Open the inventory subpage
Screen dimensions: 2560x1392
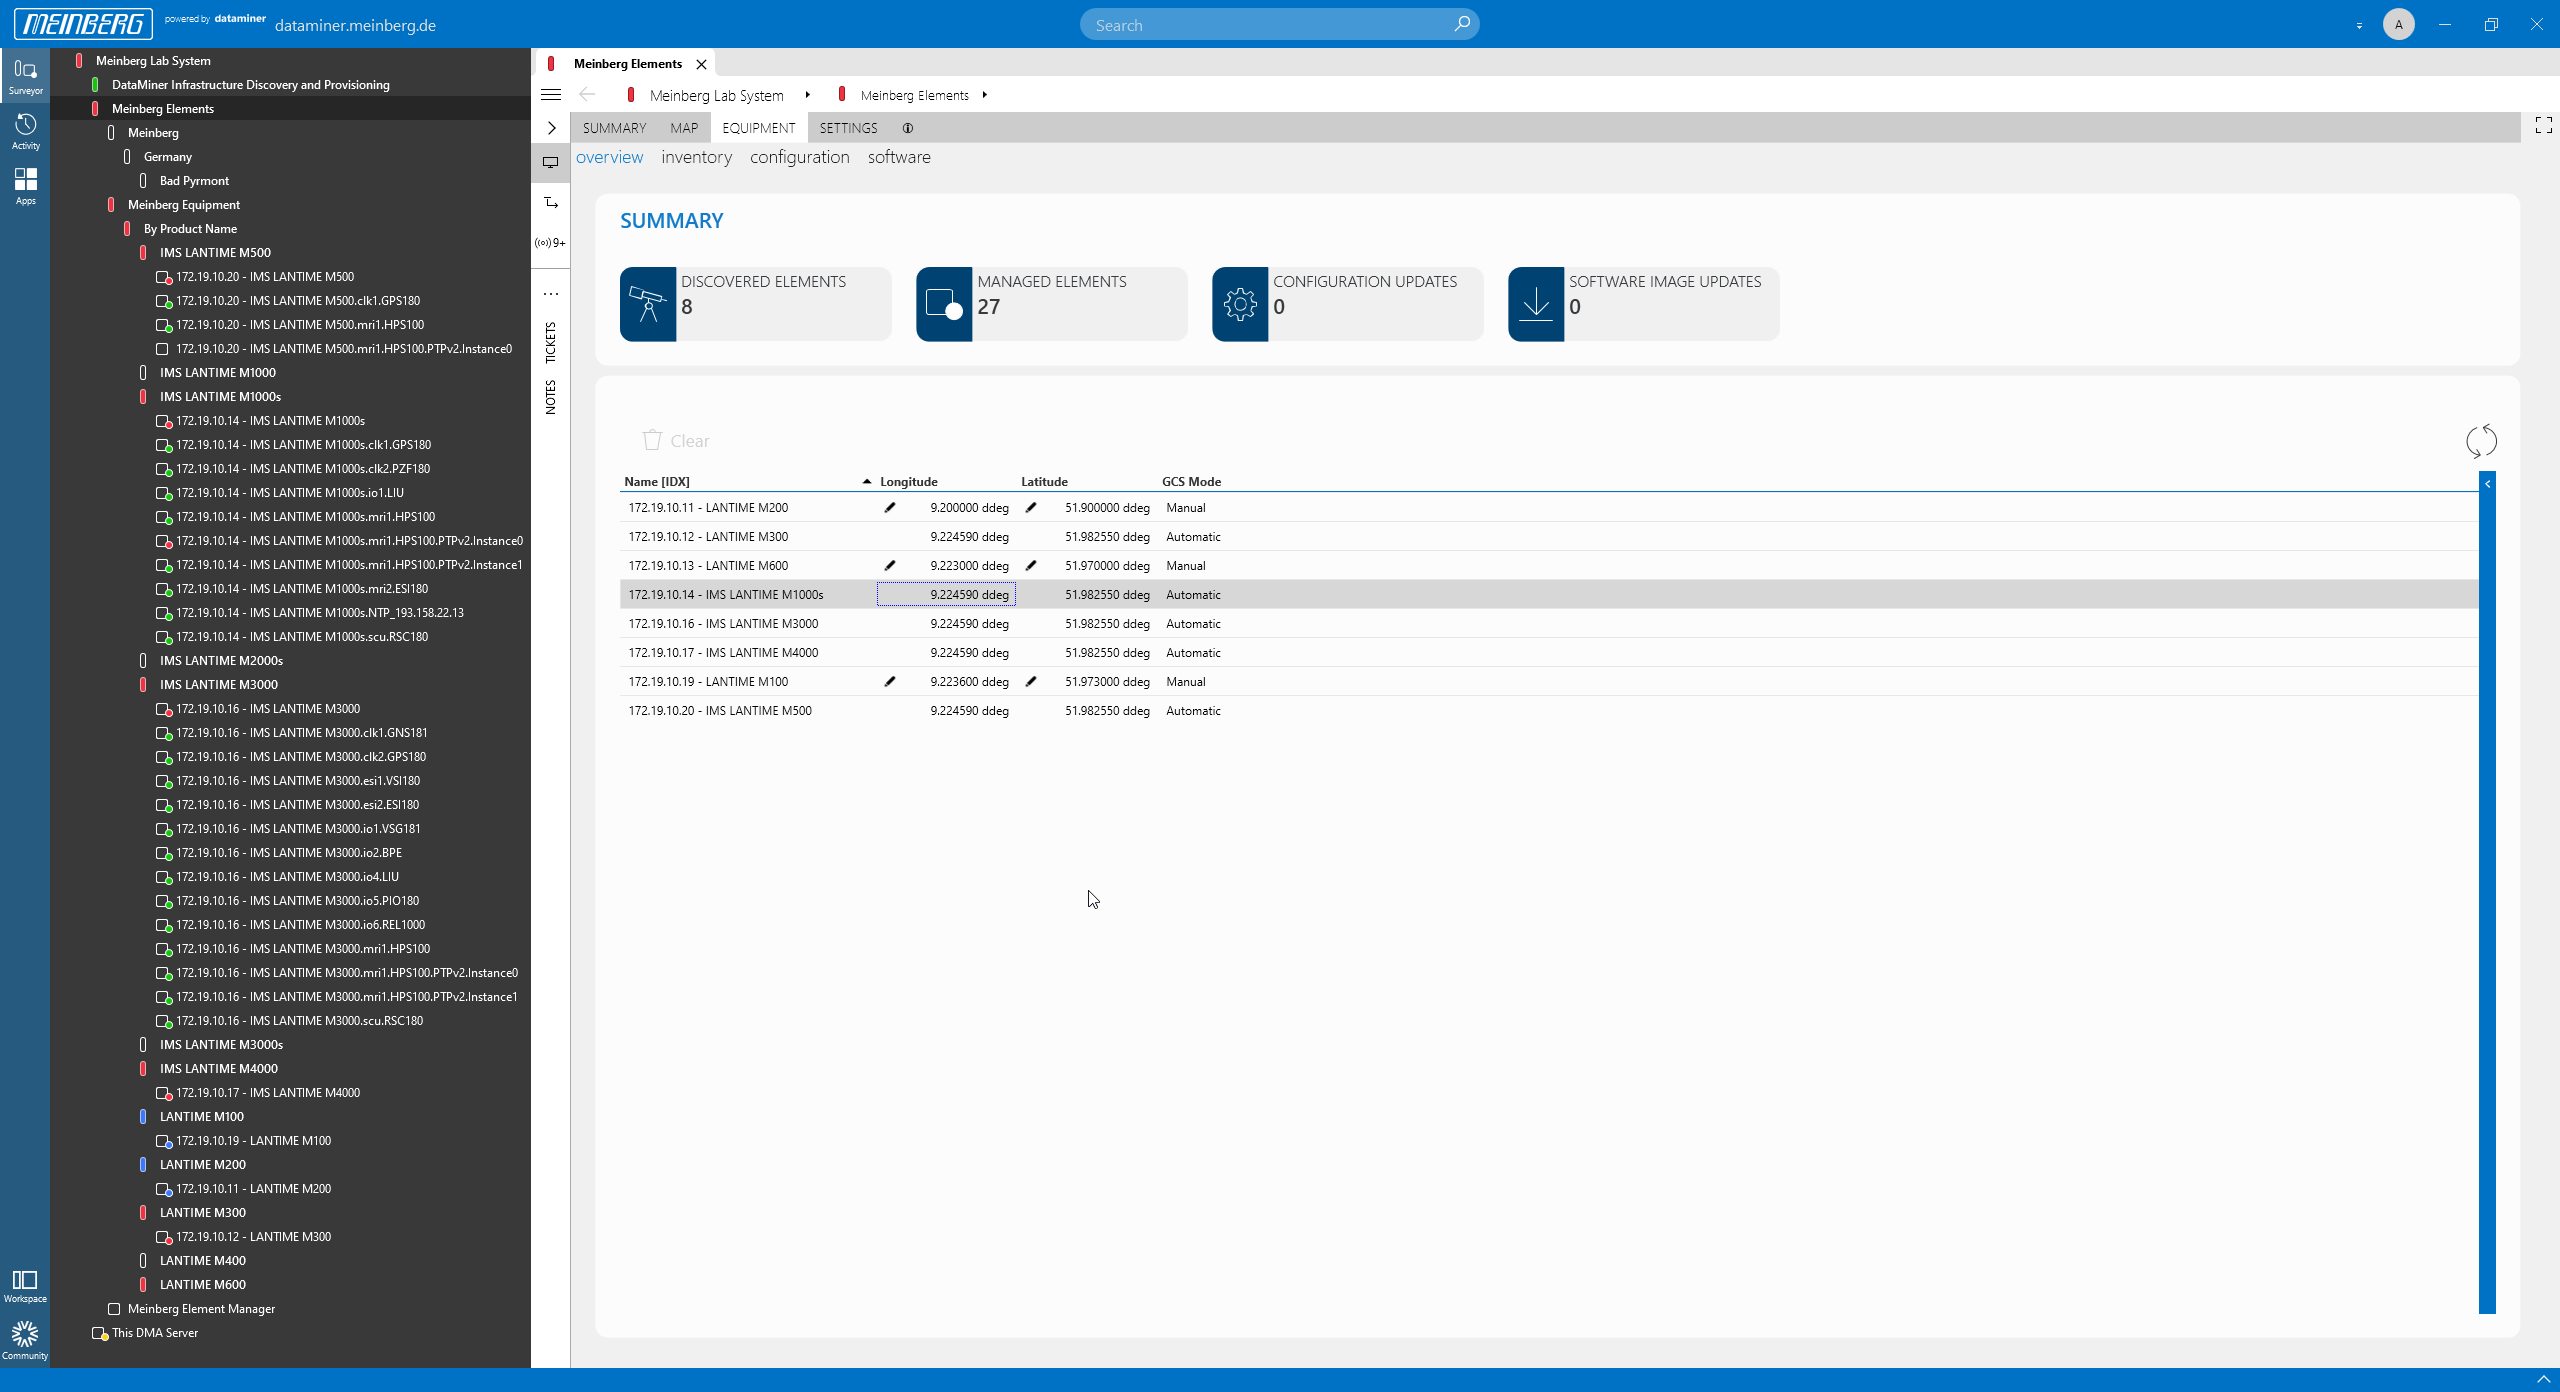tap(697, 157)
